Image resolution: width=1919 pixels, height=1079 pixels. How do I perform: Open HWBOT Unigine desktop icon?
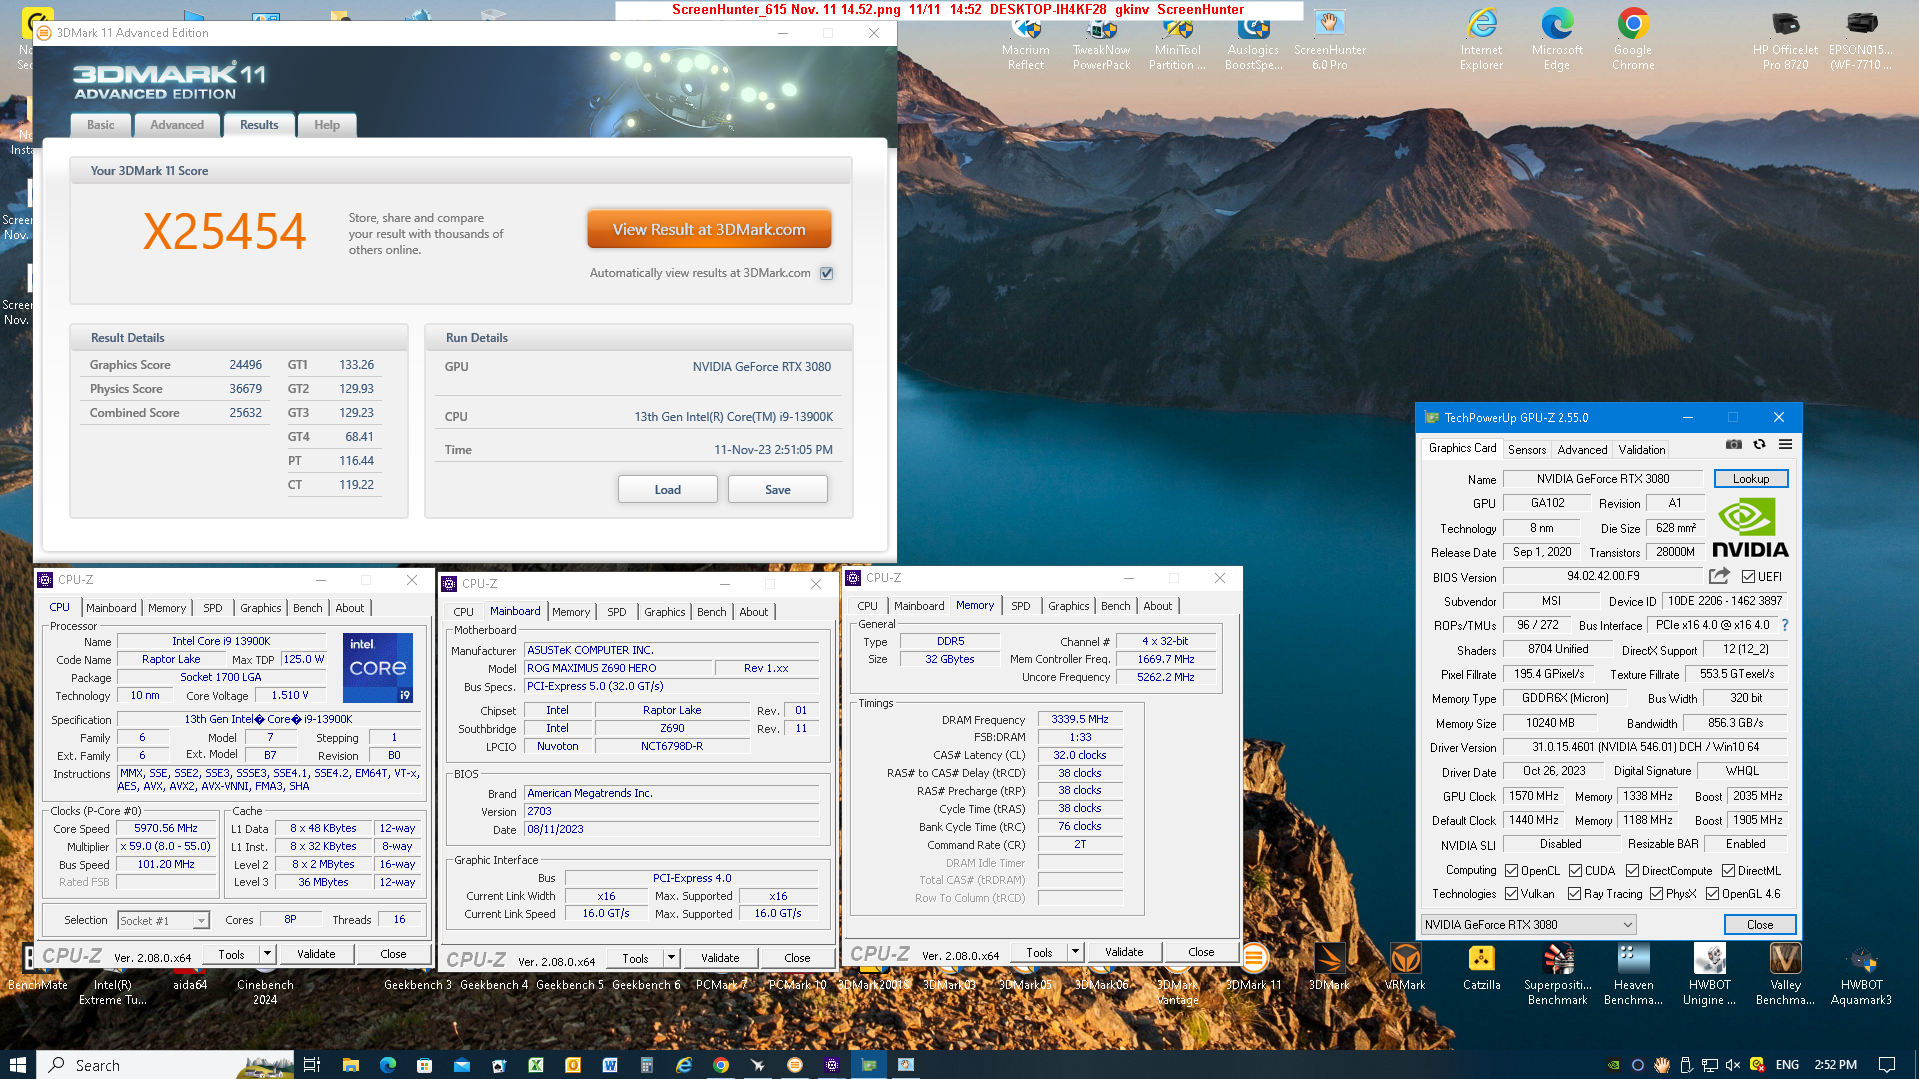click(x=1709, y=974)
